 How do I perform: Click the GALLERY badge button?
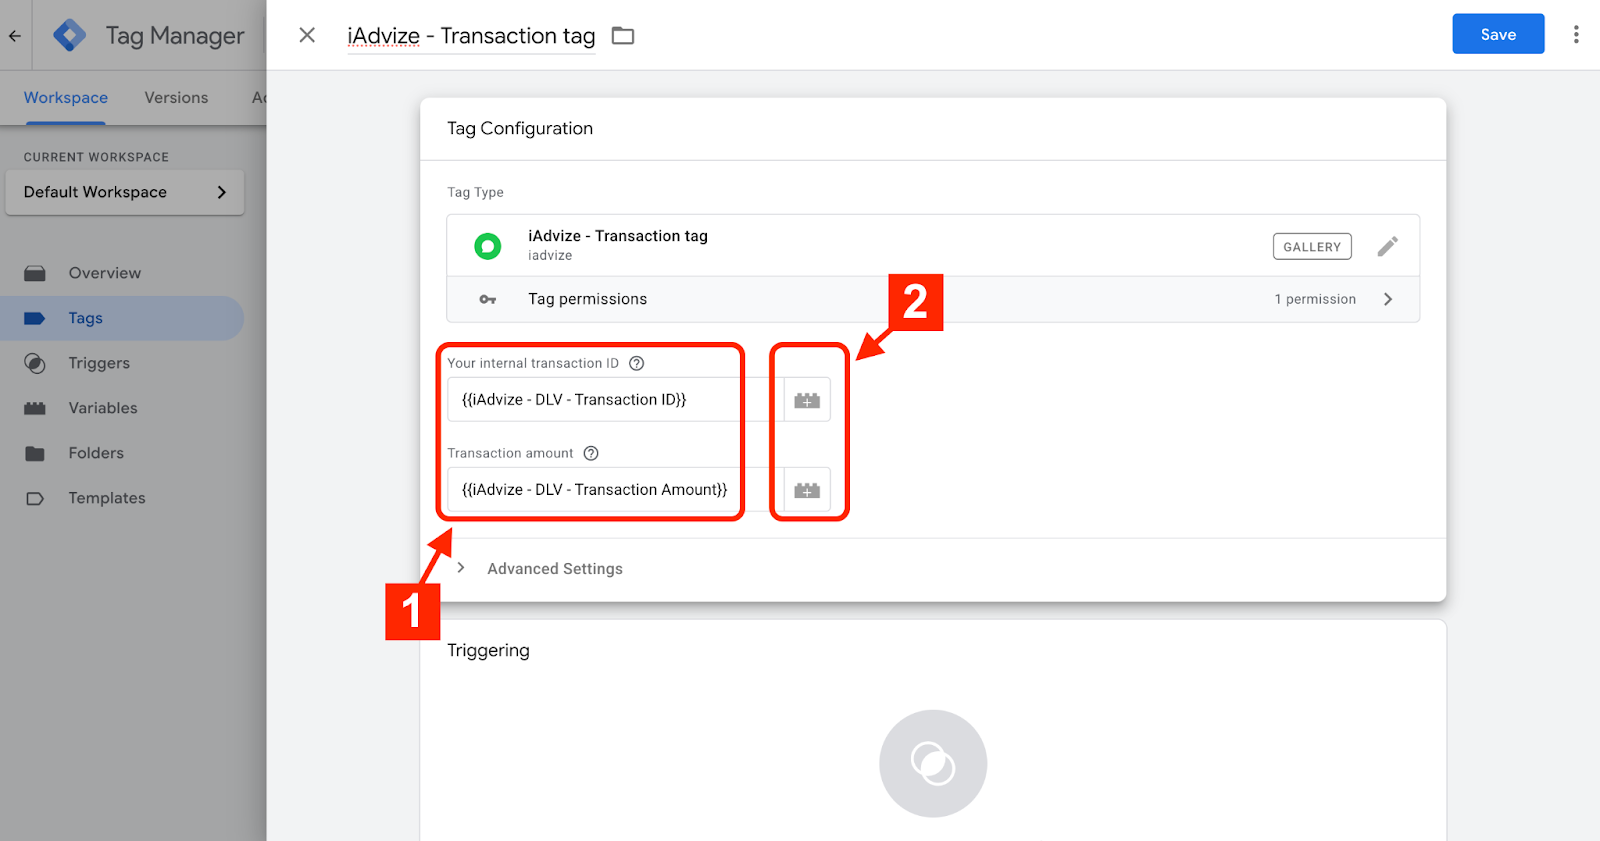pyautogui.click(x=1311, y=247)
